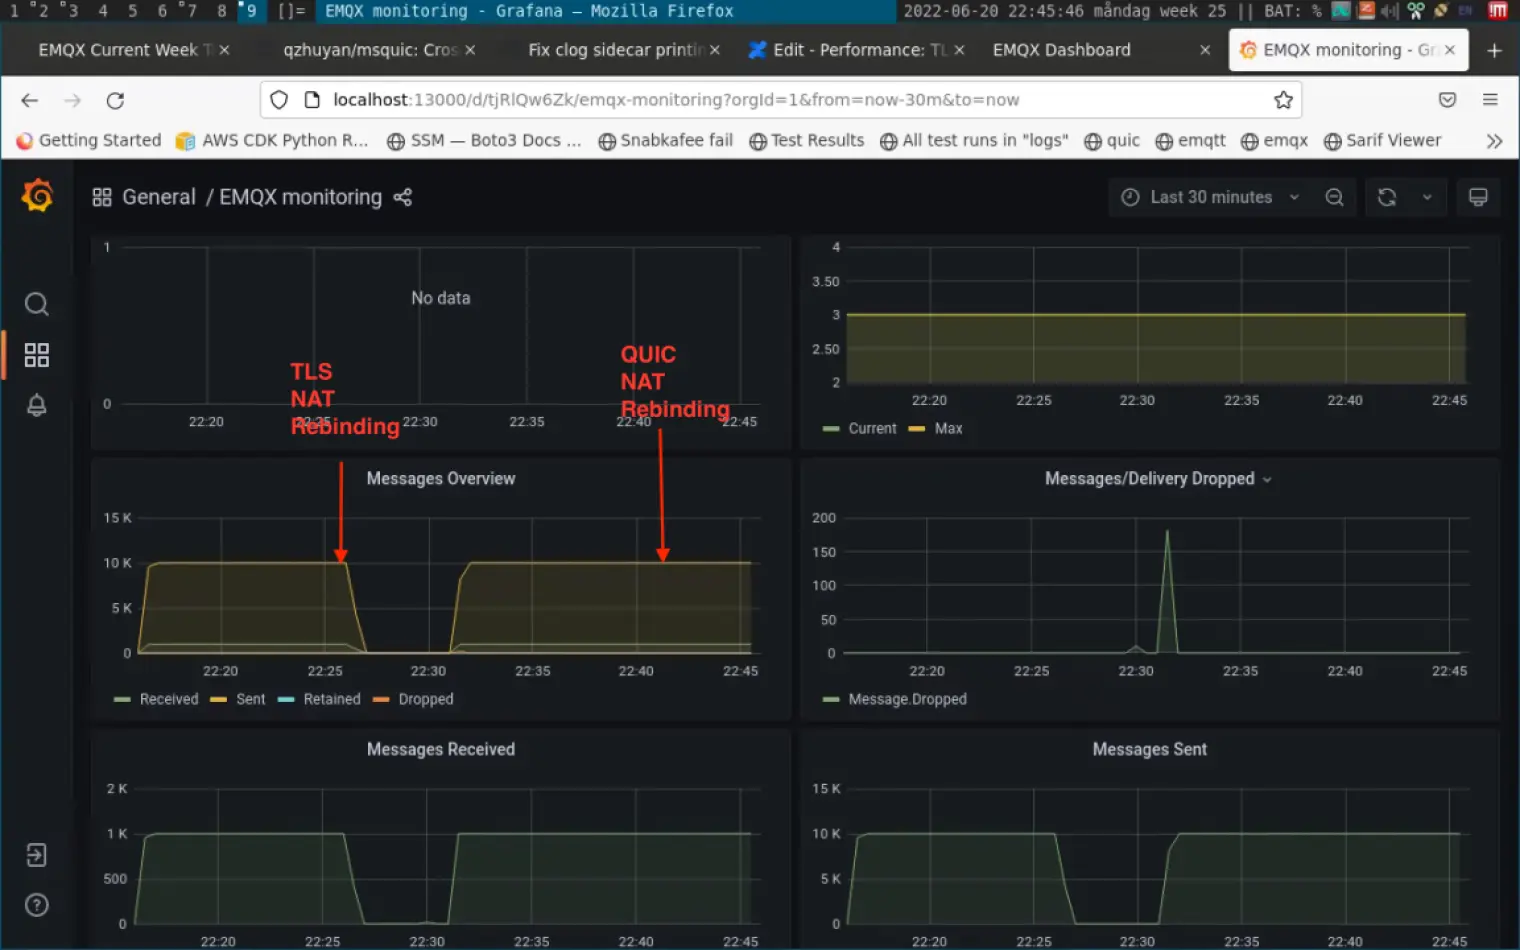Image resolution: width=1520 pixels, height=950 pixels.
Task: Click the sign-in icon at sidebar bottom
Action: (37, 854)
